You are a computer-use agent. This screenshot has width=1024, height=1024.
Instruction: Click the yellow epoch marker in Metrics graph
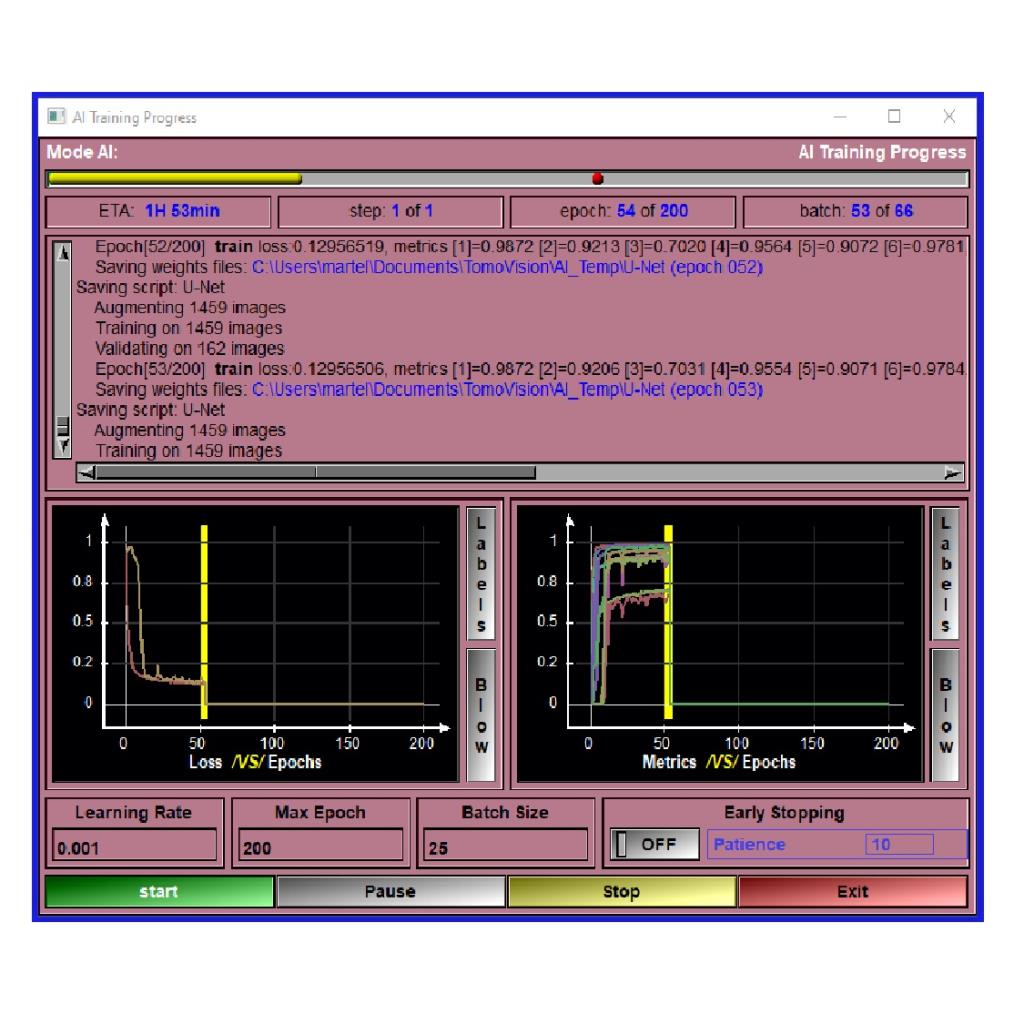pyautogui.click(x=668, y=622)
